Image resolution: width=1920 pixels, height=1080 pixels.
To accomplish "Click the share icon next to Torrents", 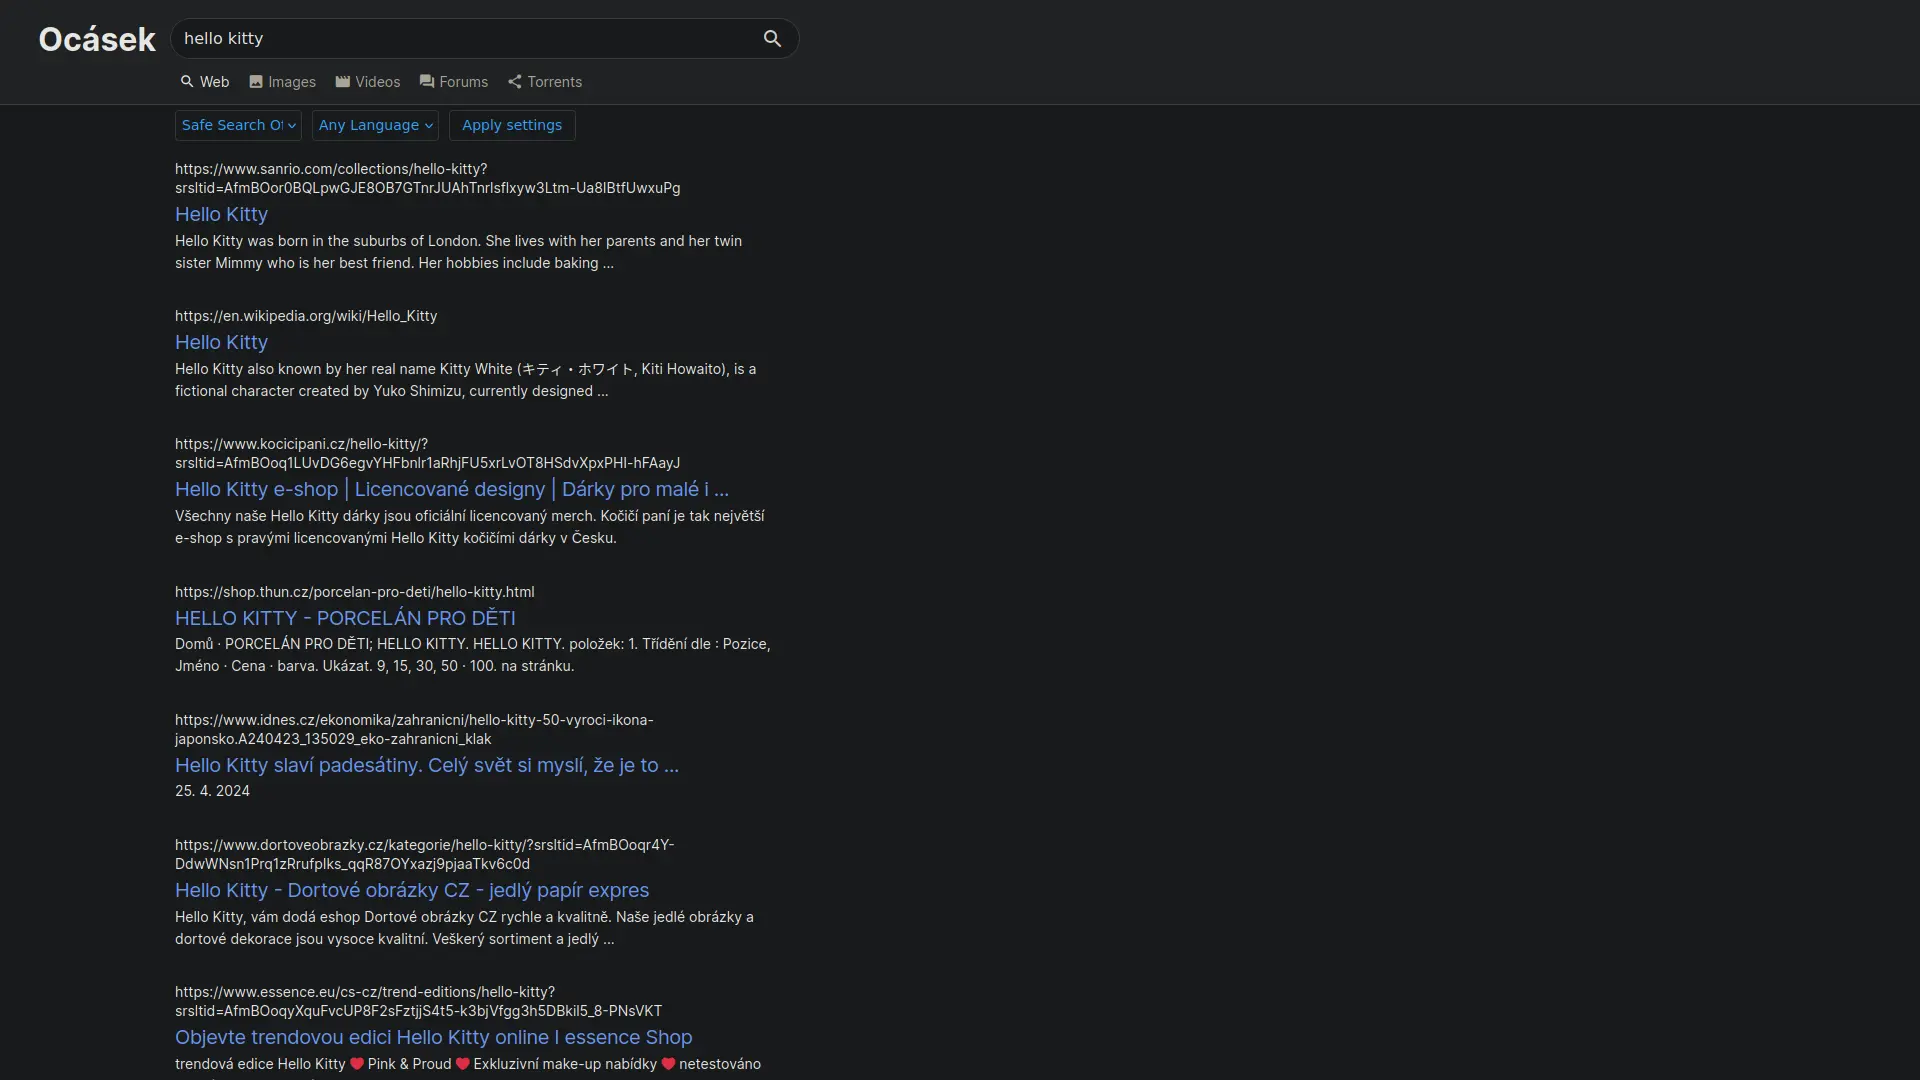I will pyautogui.click(x=514, y=82).
